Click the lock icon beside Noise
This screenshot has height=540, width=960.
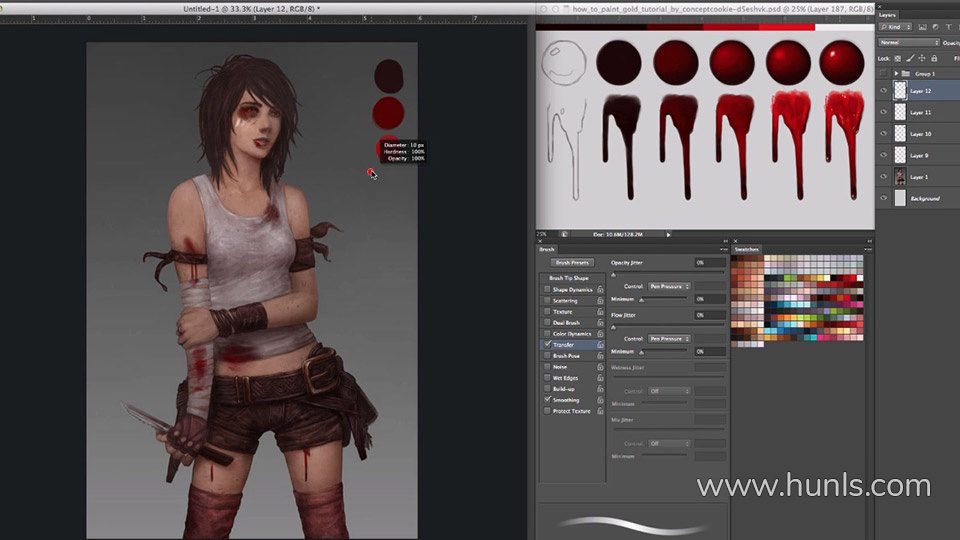600,366
